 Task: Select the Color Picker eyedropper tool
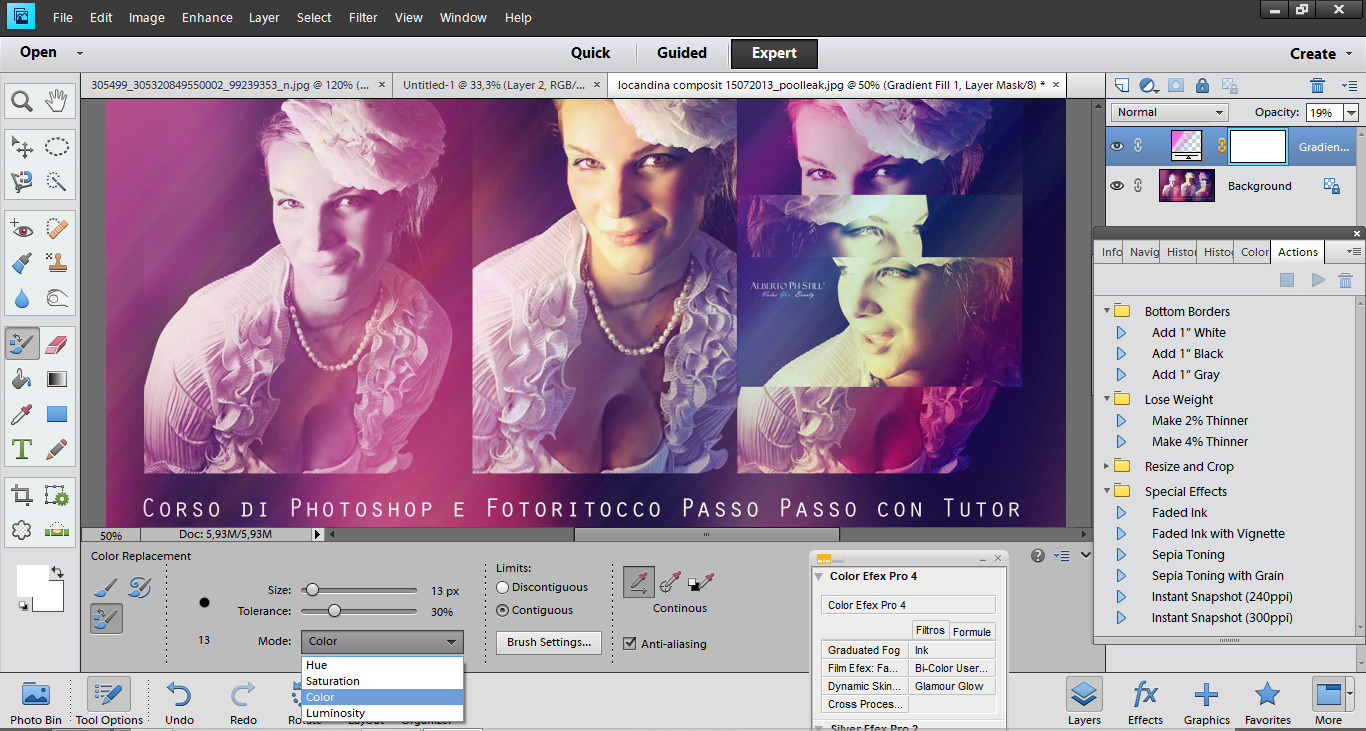pyautogui.click(x=22, y=413)
